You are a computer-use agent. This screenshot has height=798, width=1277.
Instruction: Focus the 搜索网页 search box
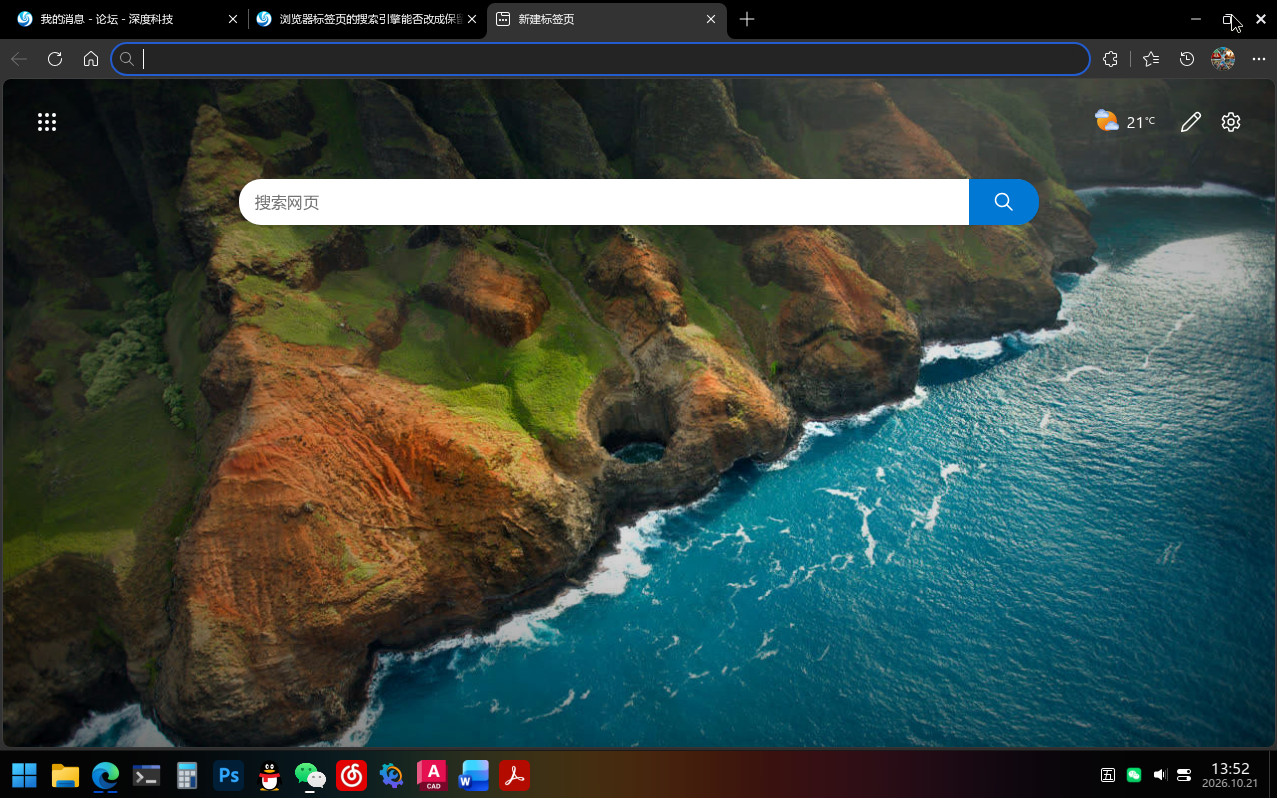(x=604, y=202)
